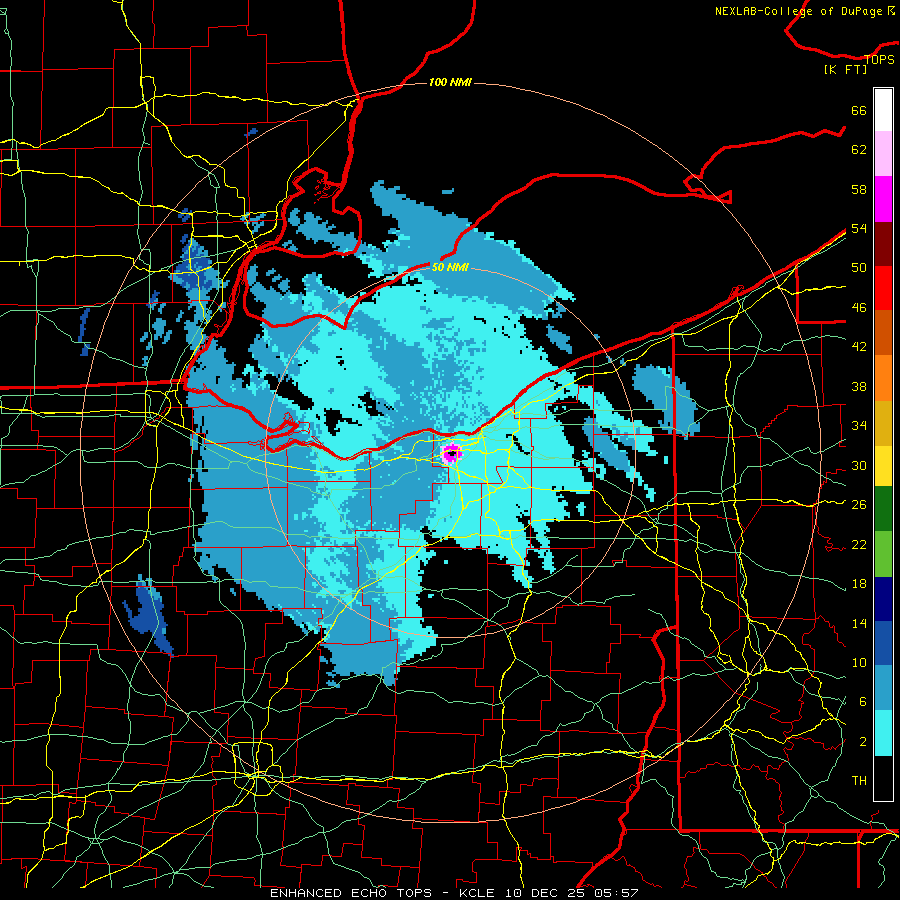Click legend value 66
The width and height of the screenshot is (900, 900).
[x=859, y=110]
